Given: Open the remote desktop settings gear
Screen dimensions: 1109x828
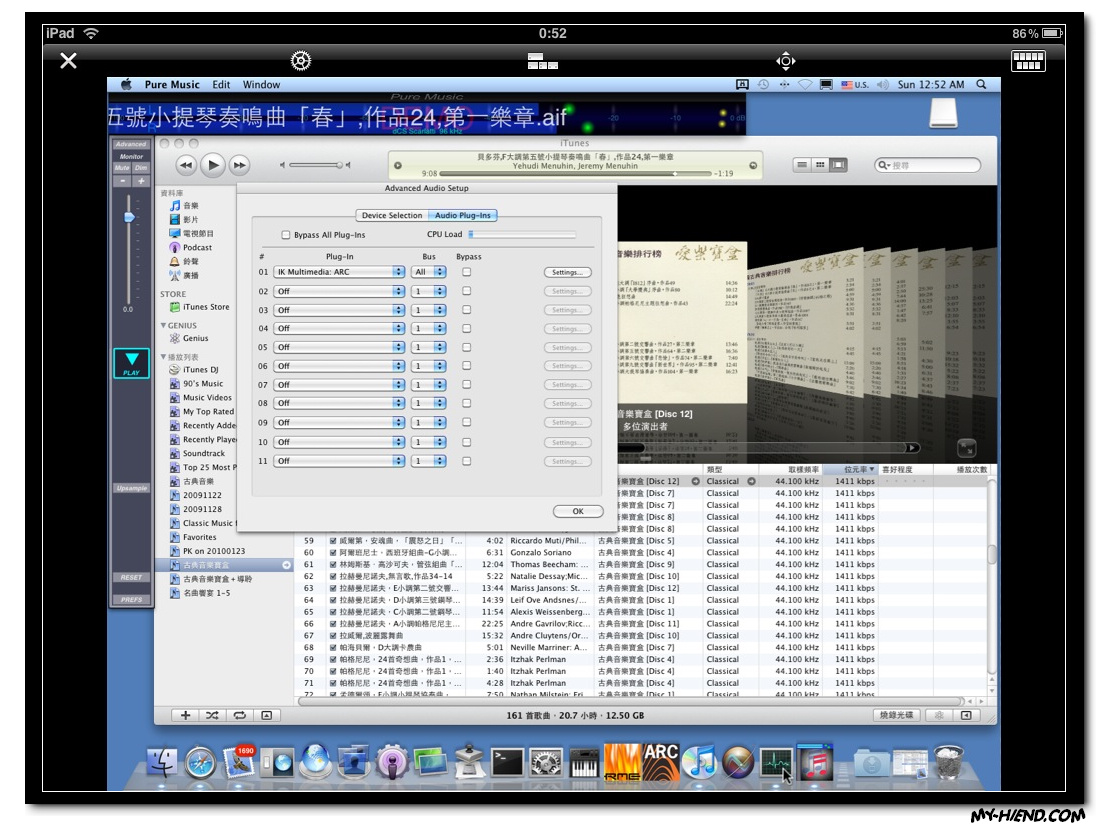Looking at the screenshot, I should click(x=301, y=61).
